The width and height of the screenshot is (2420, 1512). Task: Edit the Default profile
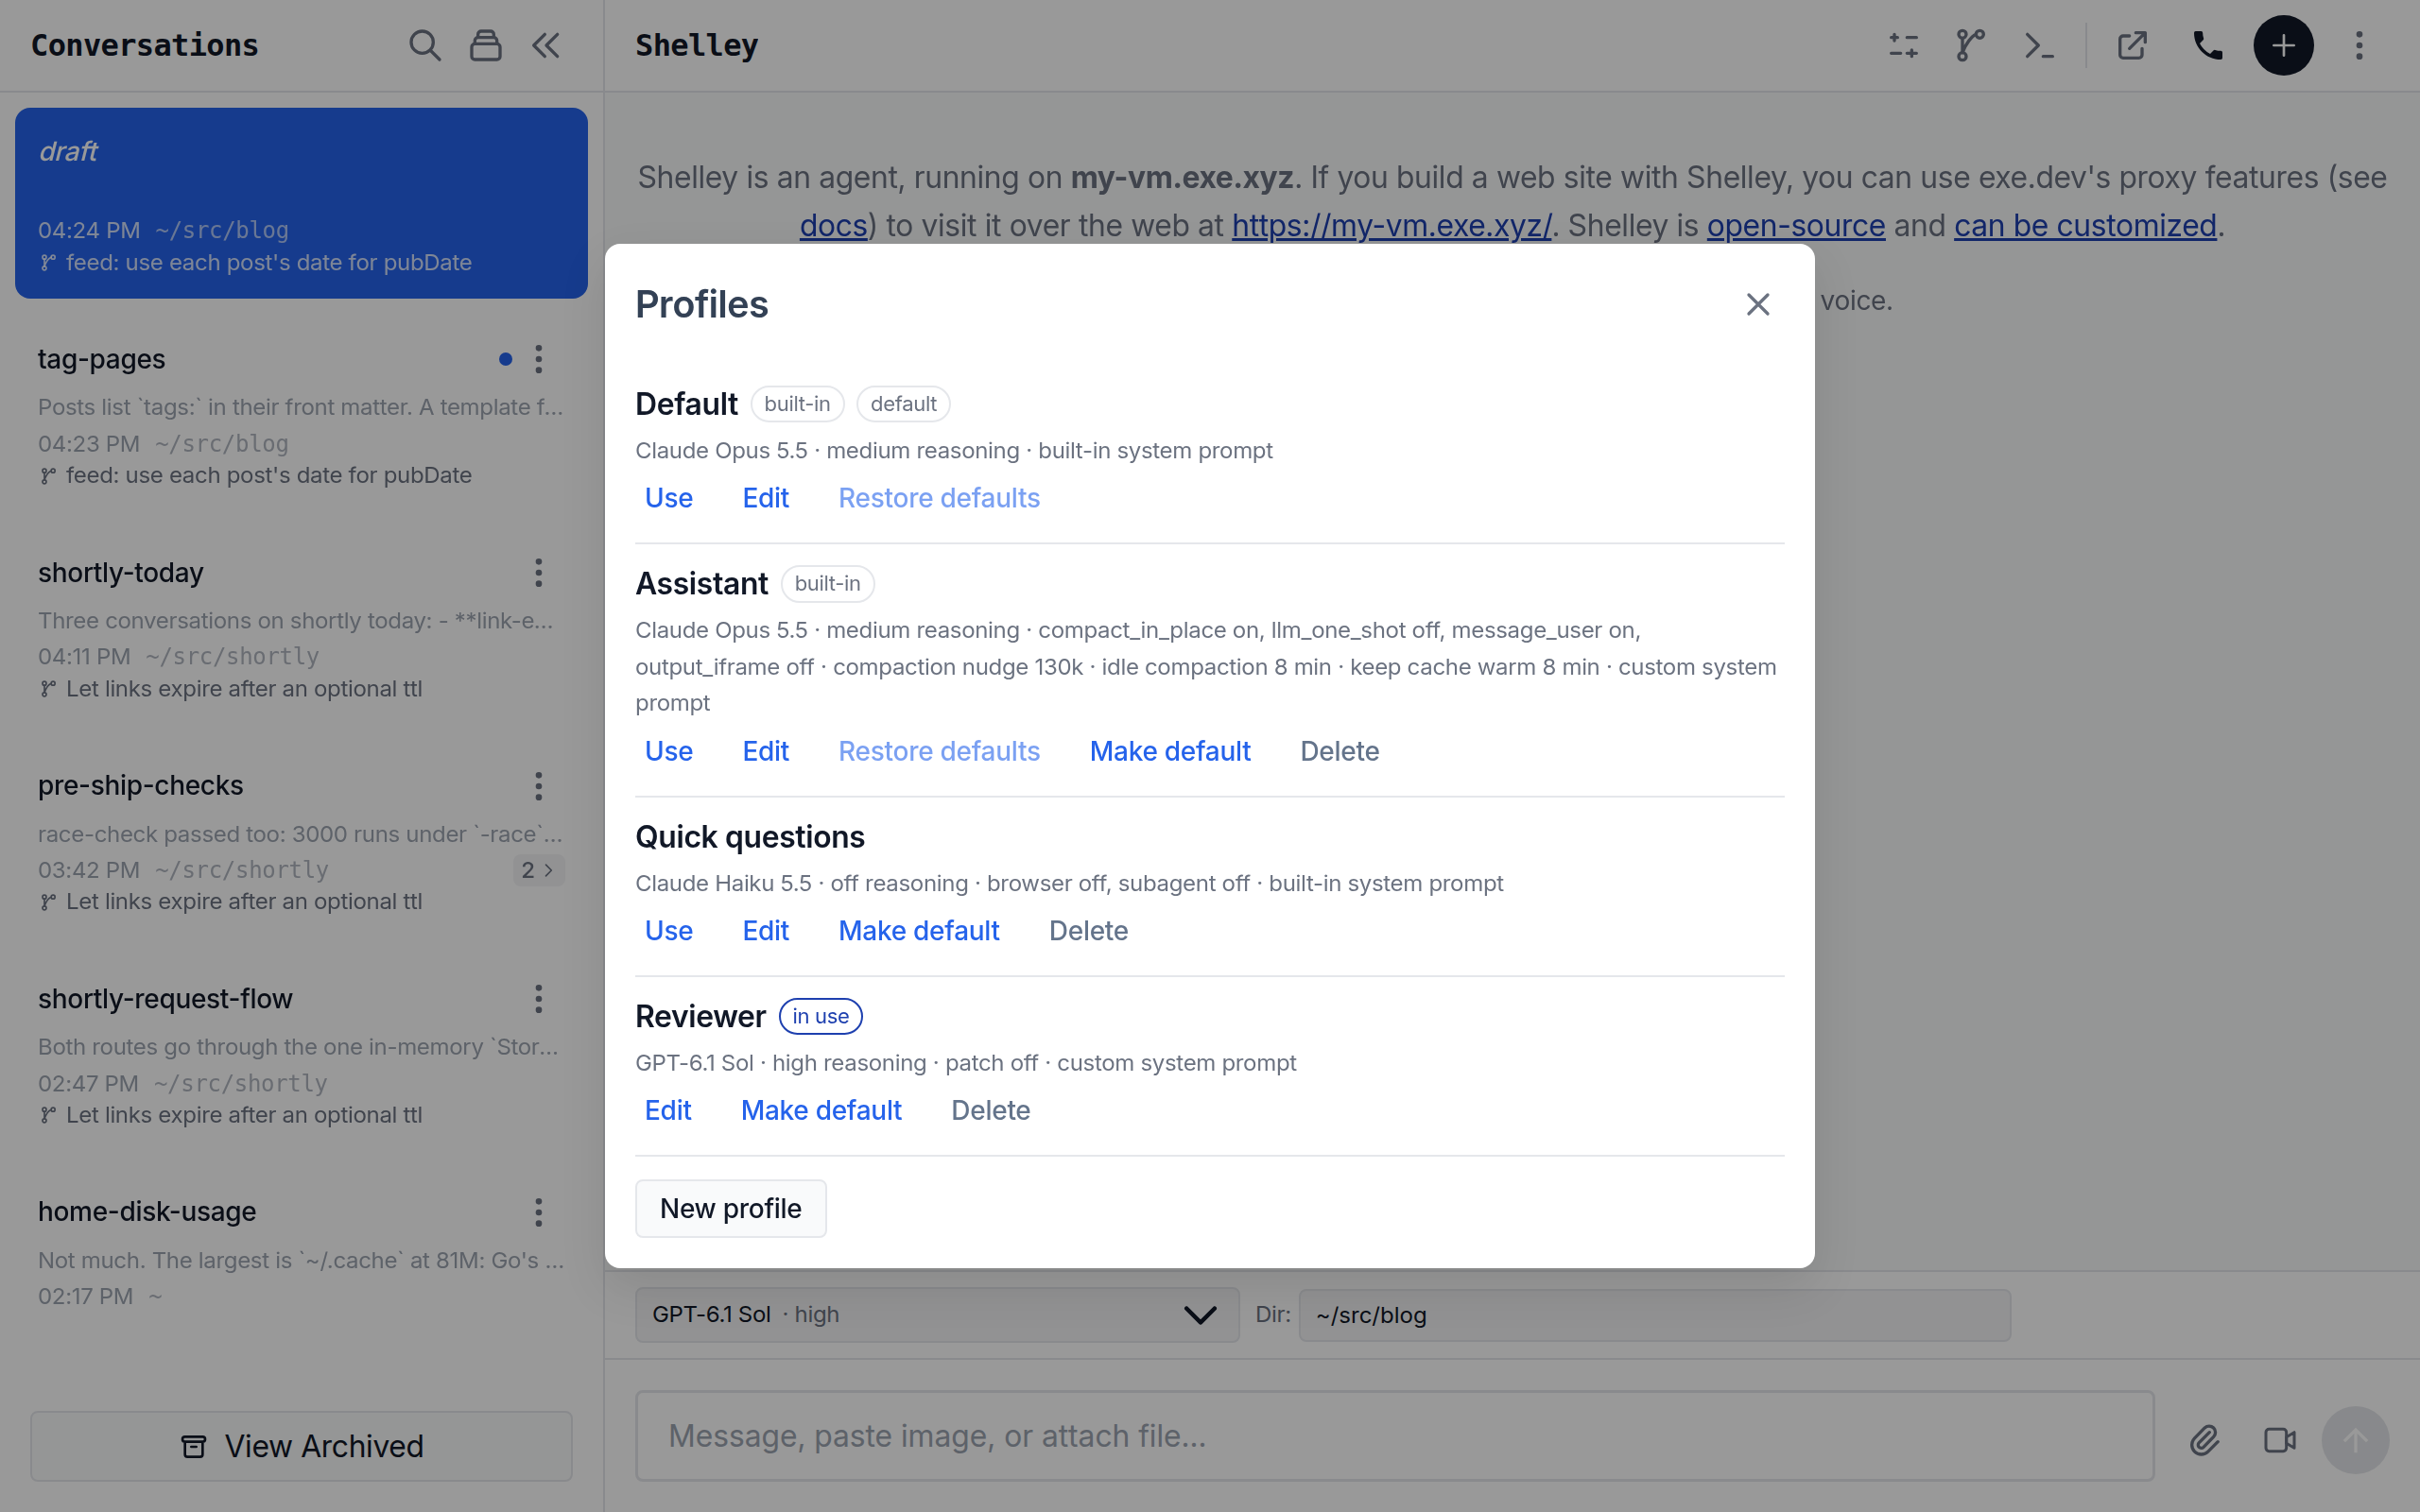coord(765,498)
